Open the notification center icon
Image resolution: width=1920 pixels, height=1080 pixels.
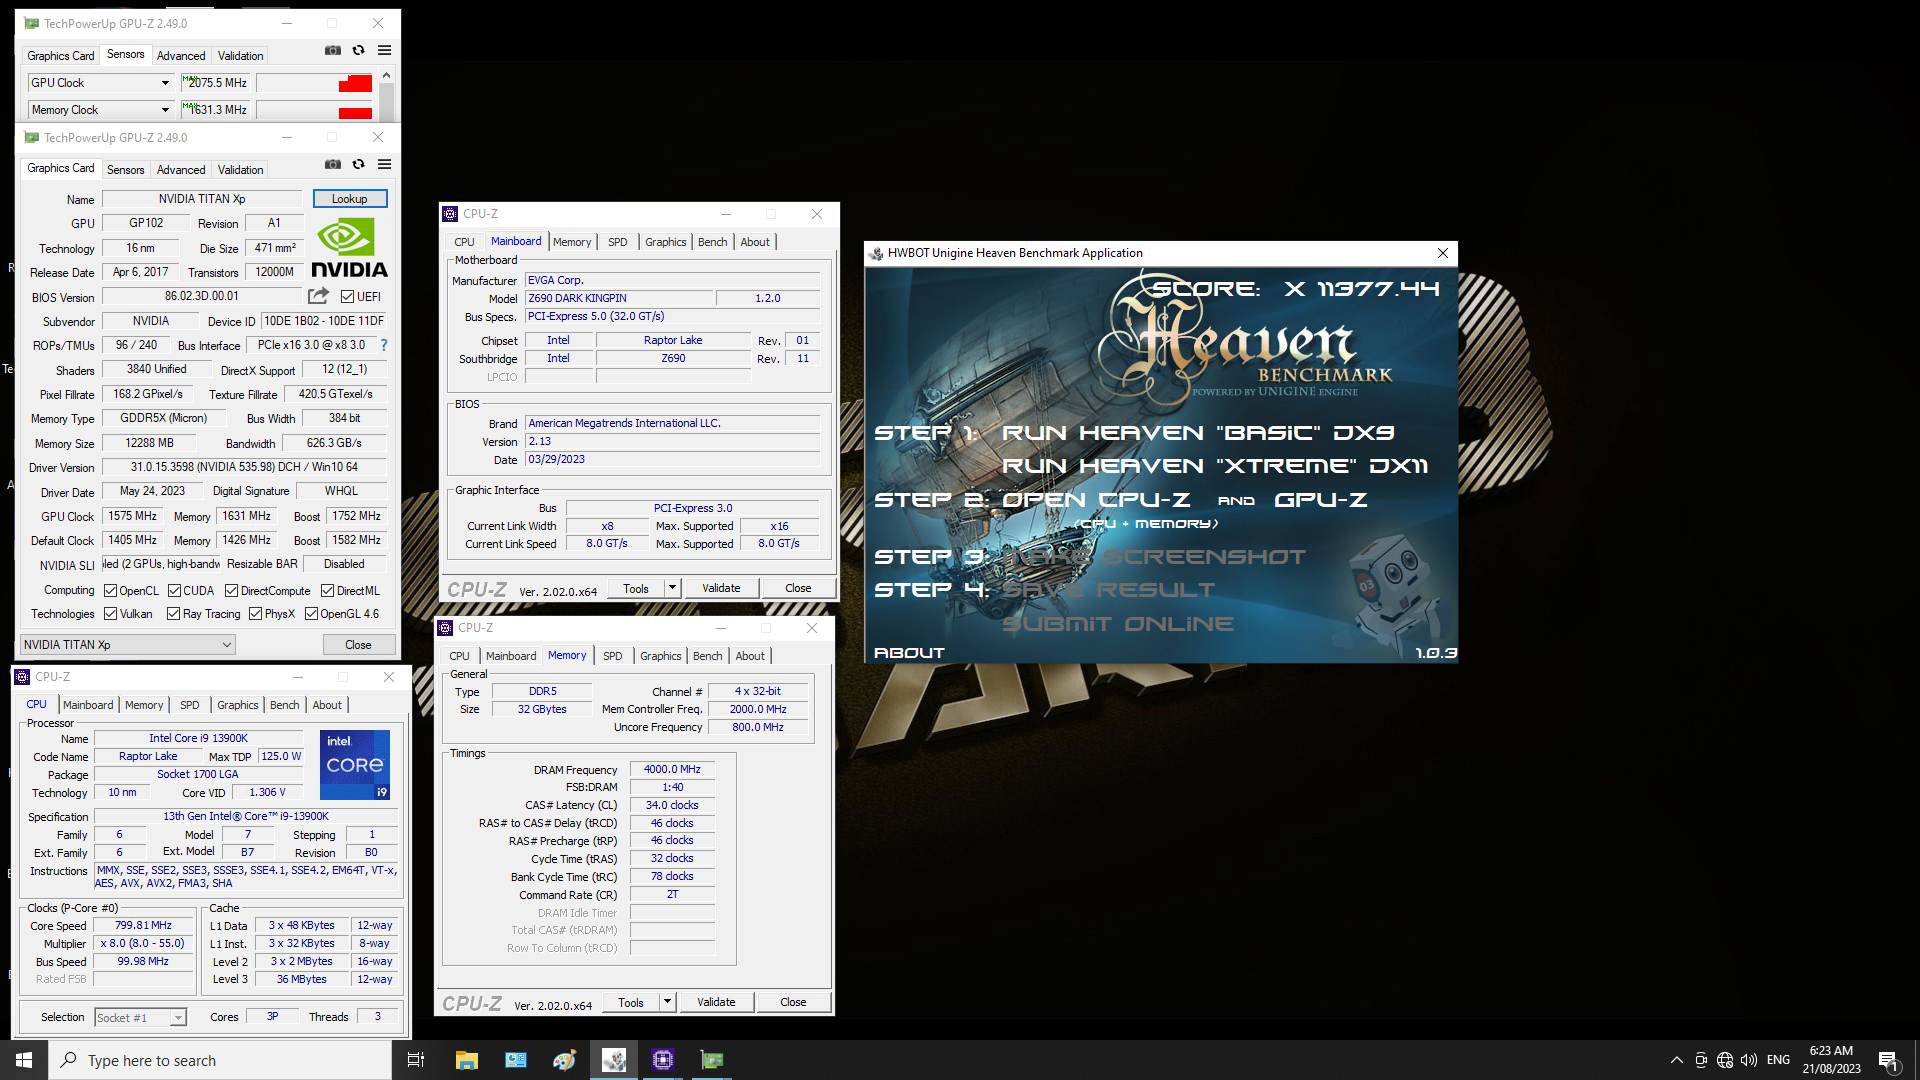tap(1888, 1060)
